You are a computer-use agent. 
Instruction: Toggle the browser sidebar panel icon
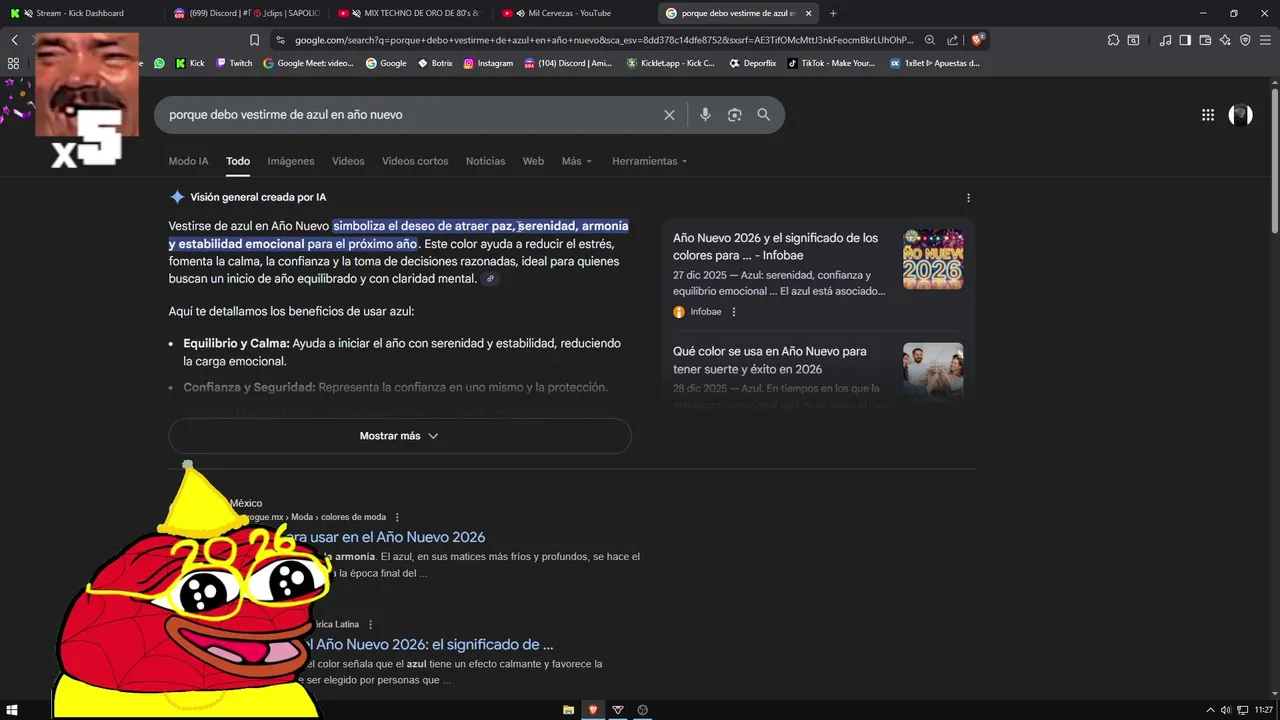click(x=1185, y=40)
